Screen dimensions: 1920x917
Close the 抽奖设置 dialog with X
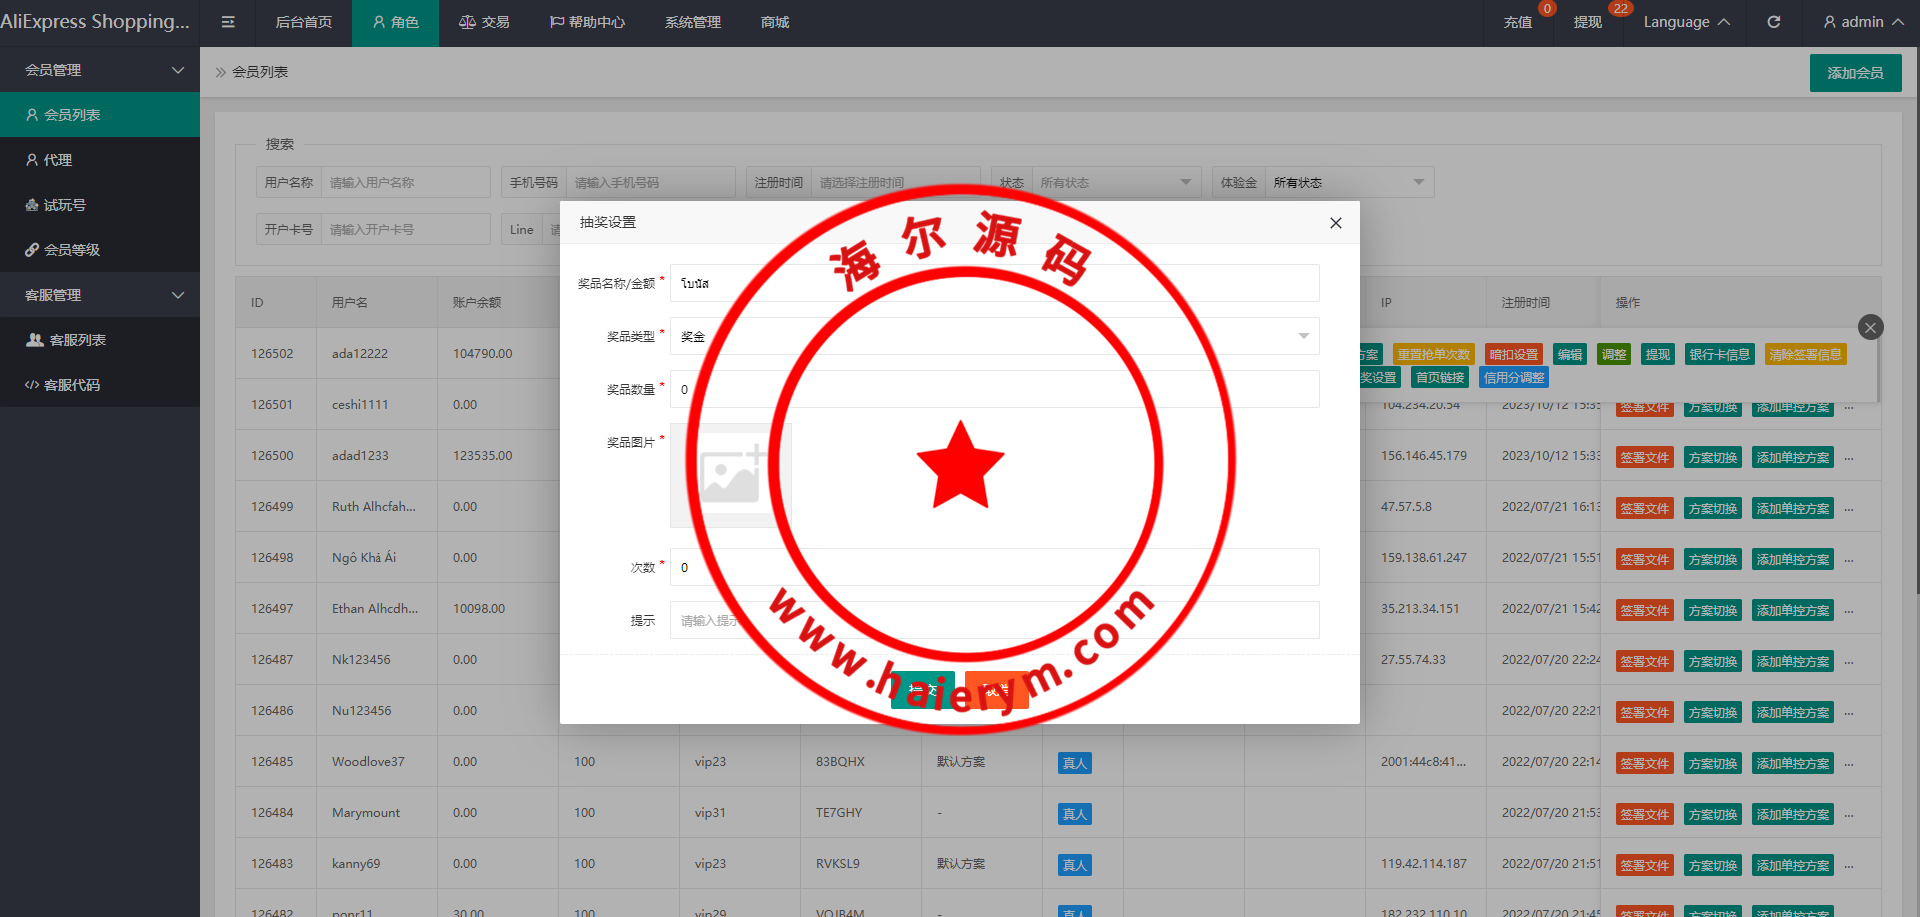pyautogui.click(x=1335, y=223)
